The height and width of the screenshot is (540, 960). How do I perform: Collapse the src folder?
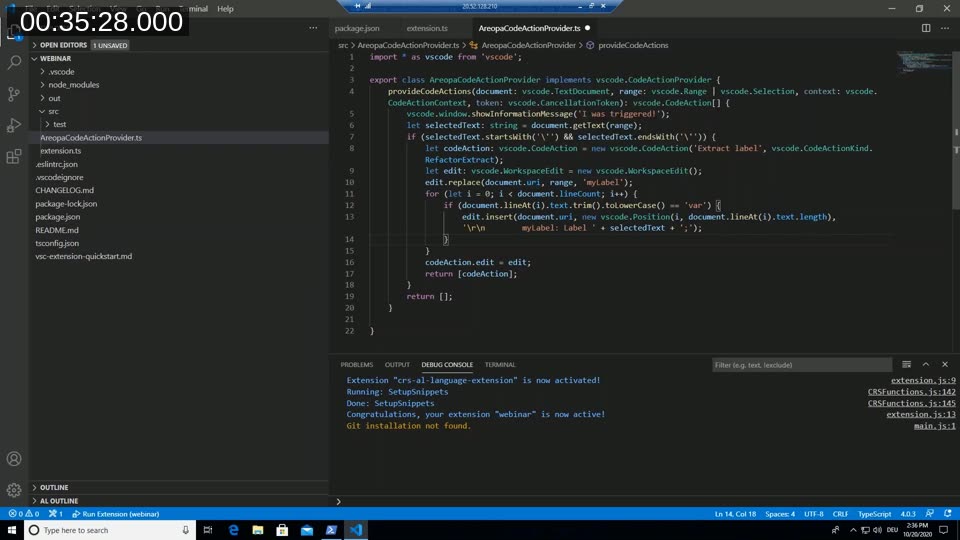click(53, 111)
